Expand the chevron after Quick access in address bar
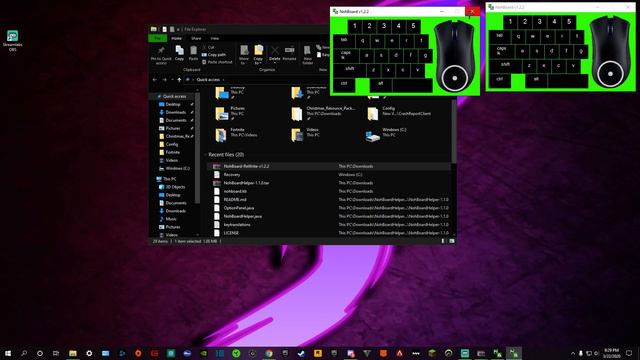Image resolution: width=640 pixels, height=360 pixels. (223, 80)
